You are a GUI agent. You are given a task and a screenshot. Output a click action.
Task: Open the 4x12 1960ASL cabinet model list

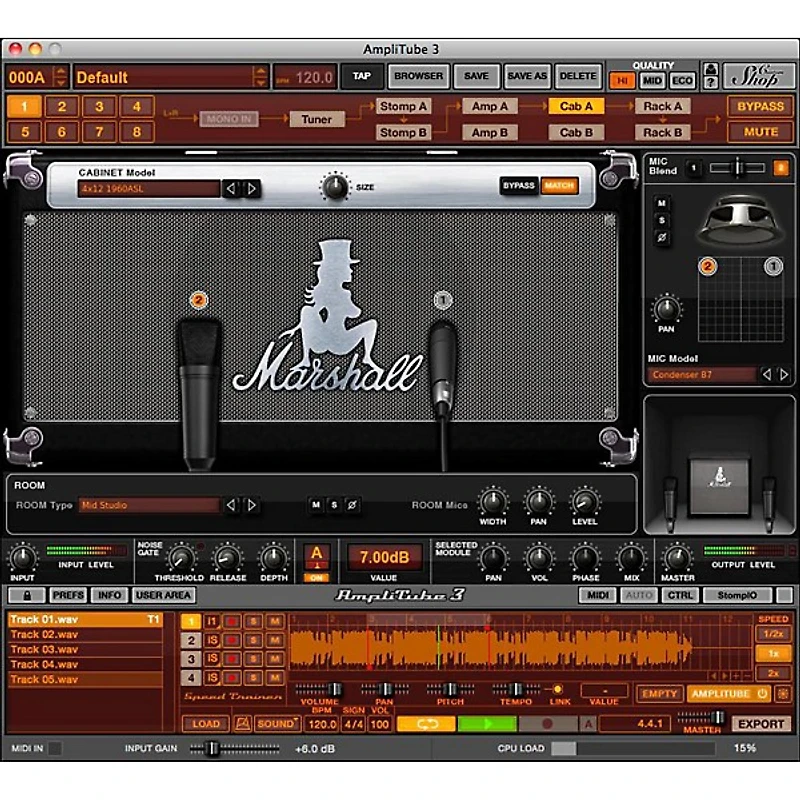(x=148, y=188)
